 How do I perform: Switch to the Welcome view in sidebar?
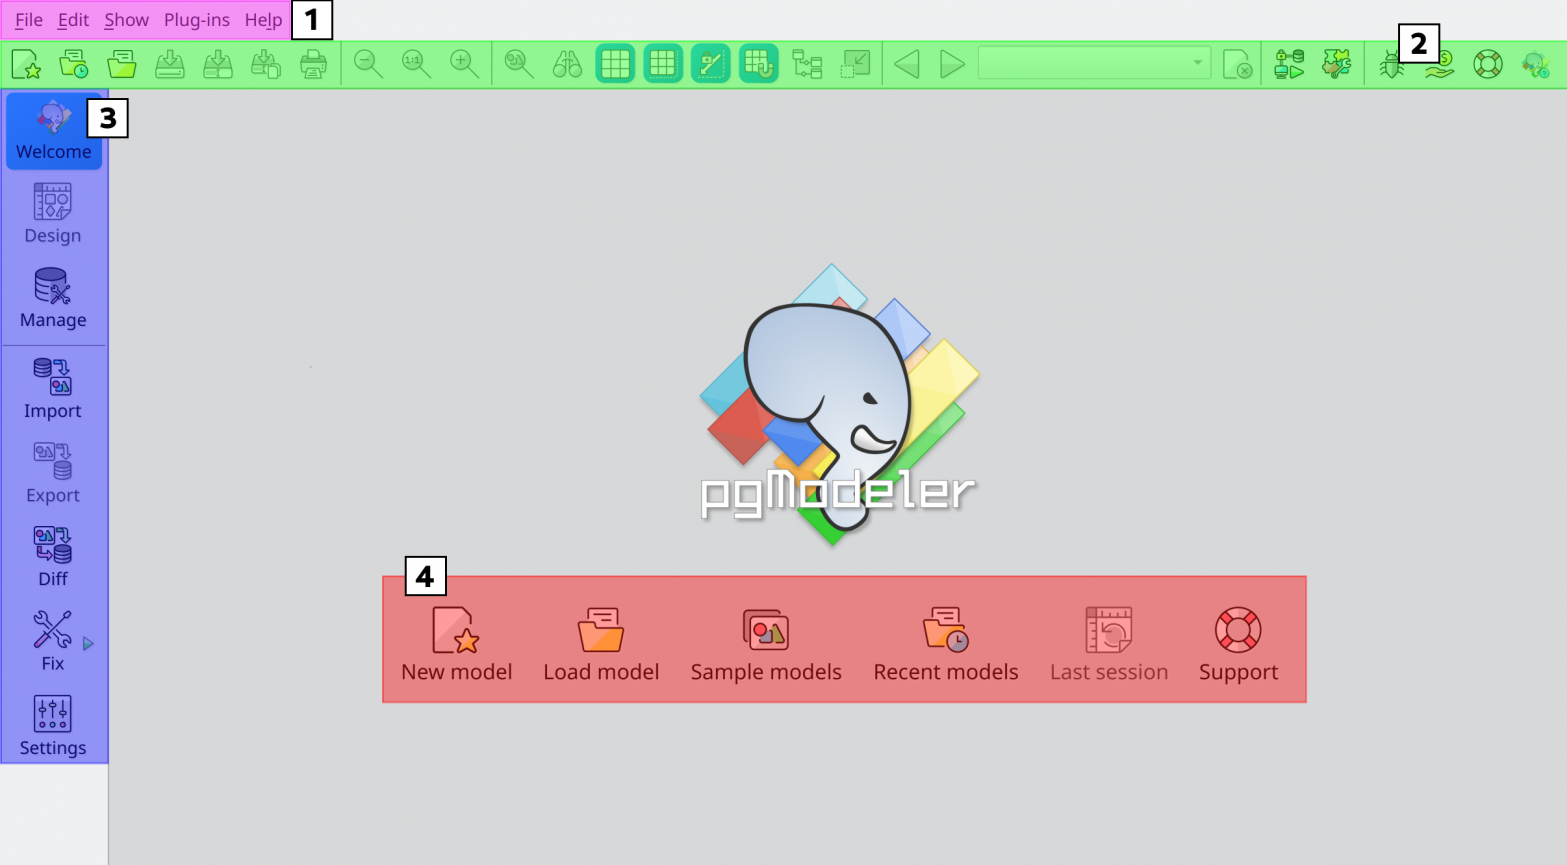coord(54,130)
